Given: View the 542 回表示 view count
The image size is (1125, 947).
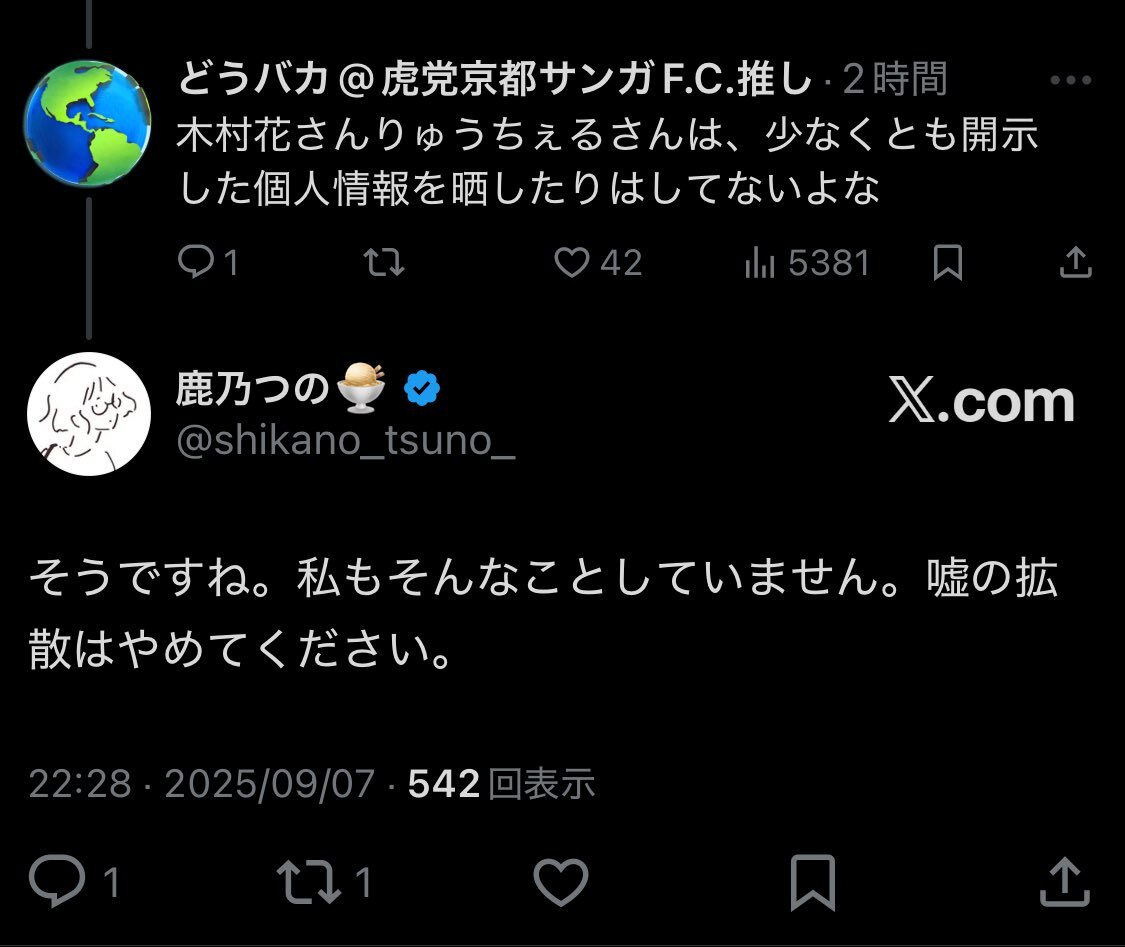Looking at the screenshot, I should (x=502, y=784).
